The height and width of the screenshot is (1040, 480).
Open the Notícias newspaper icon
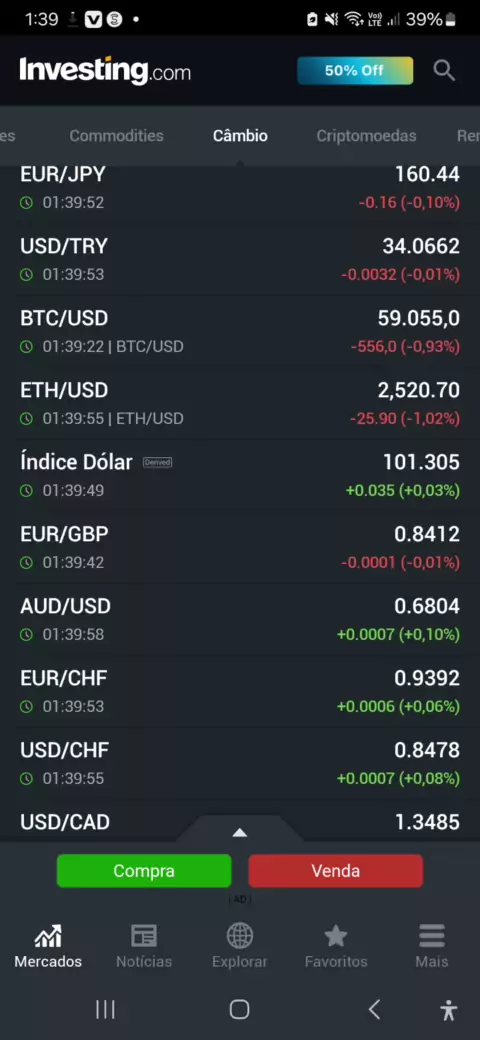(x=144, y=936)
